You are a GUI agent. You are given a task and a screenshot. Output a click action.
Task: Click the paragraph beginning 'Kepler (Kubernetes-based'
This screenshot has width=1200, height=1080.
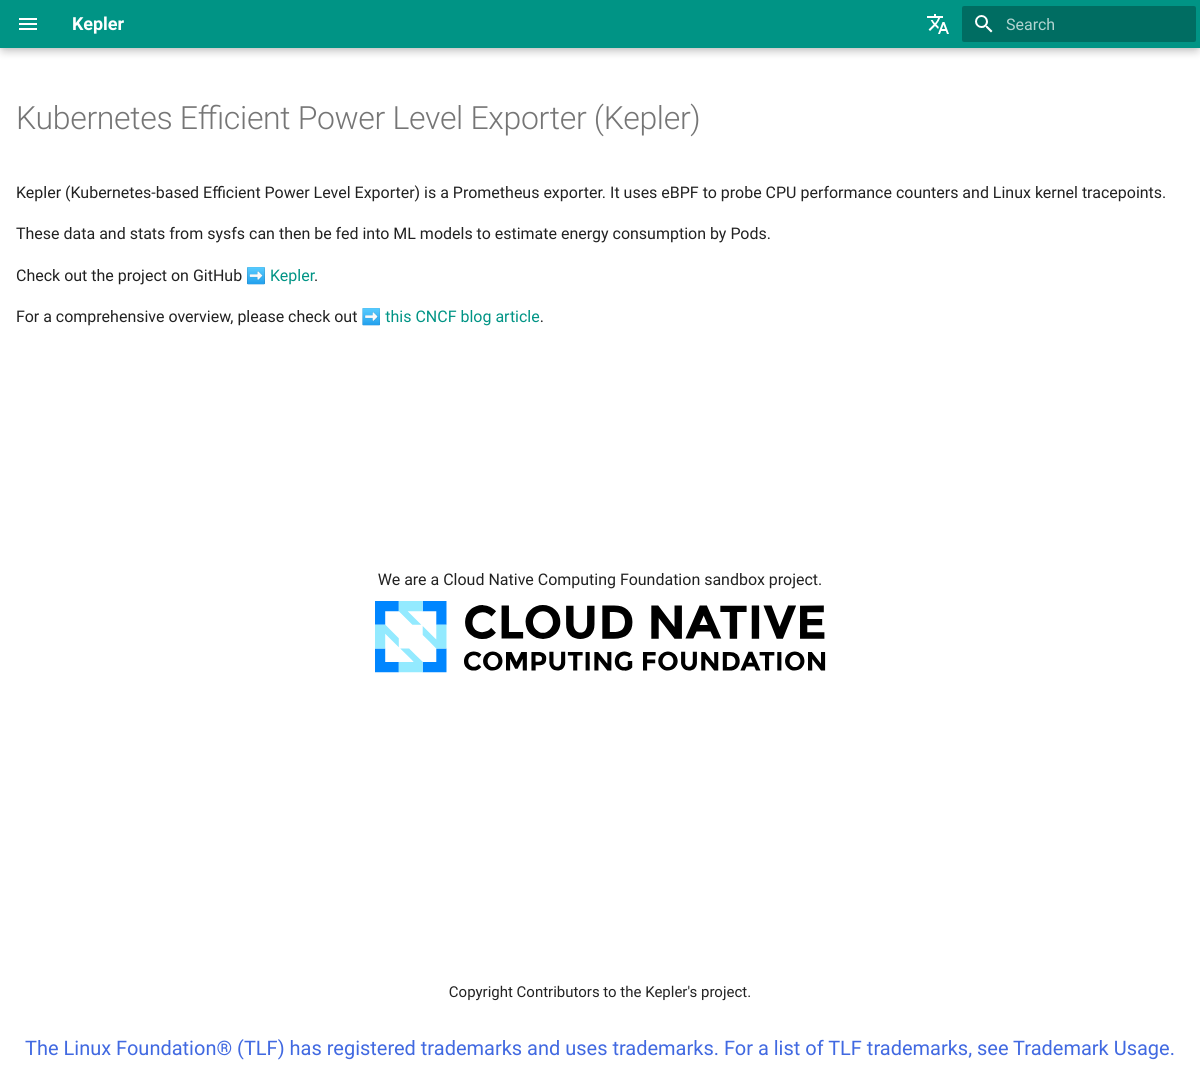coord(591,192)
